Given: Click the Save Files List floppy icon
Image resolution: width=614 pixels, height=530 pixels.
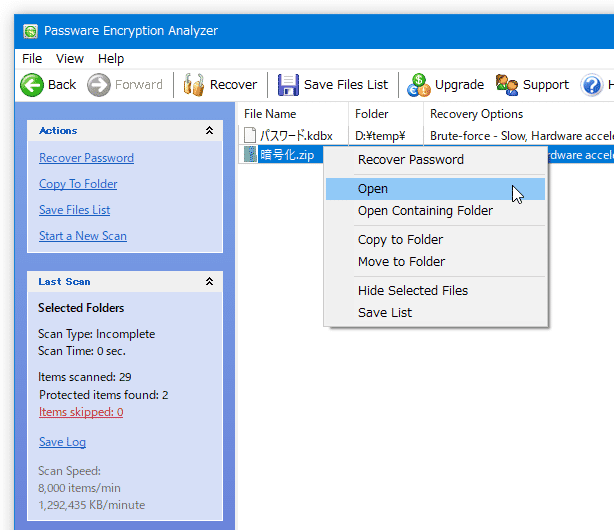Looking at the screenshot, I should coord(288,85).
